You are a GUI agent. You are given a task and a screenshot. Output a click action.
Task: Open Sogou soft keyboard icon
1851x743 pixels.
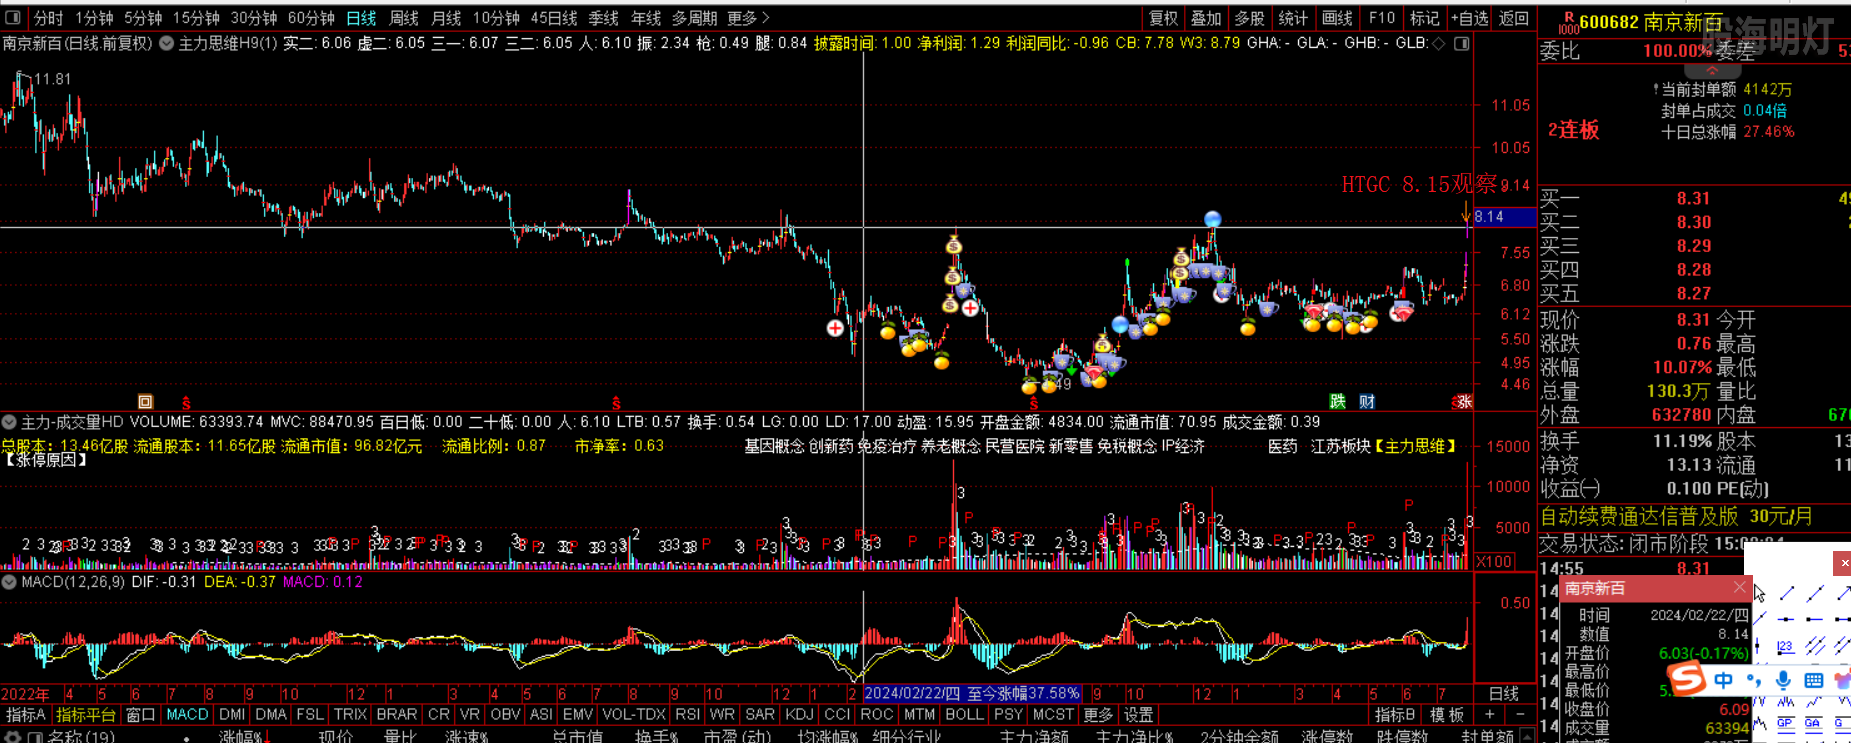tap(1813, 681)
